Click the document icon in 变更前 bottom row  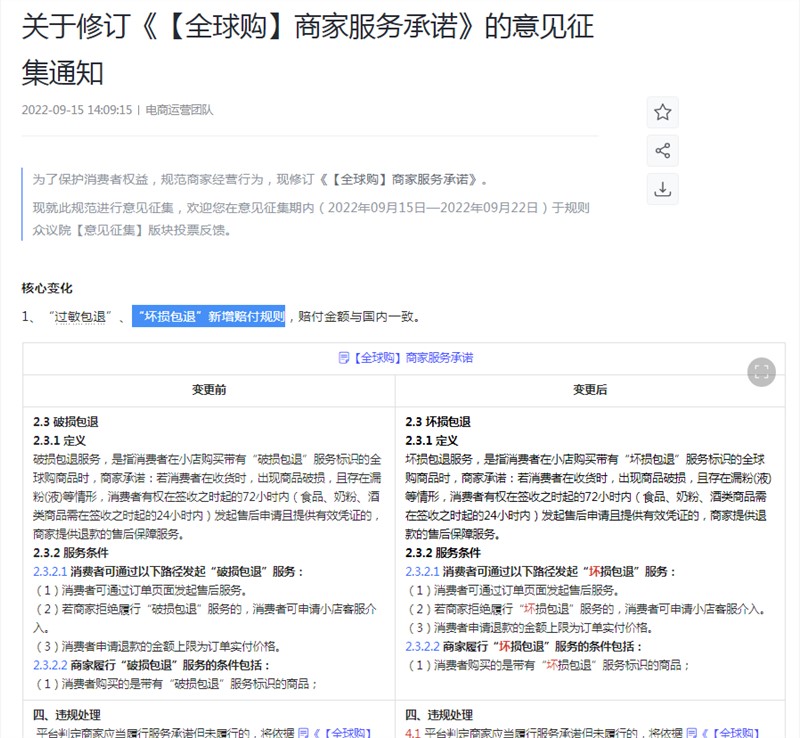pos(303,733)
